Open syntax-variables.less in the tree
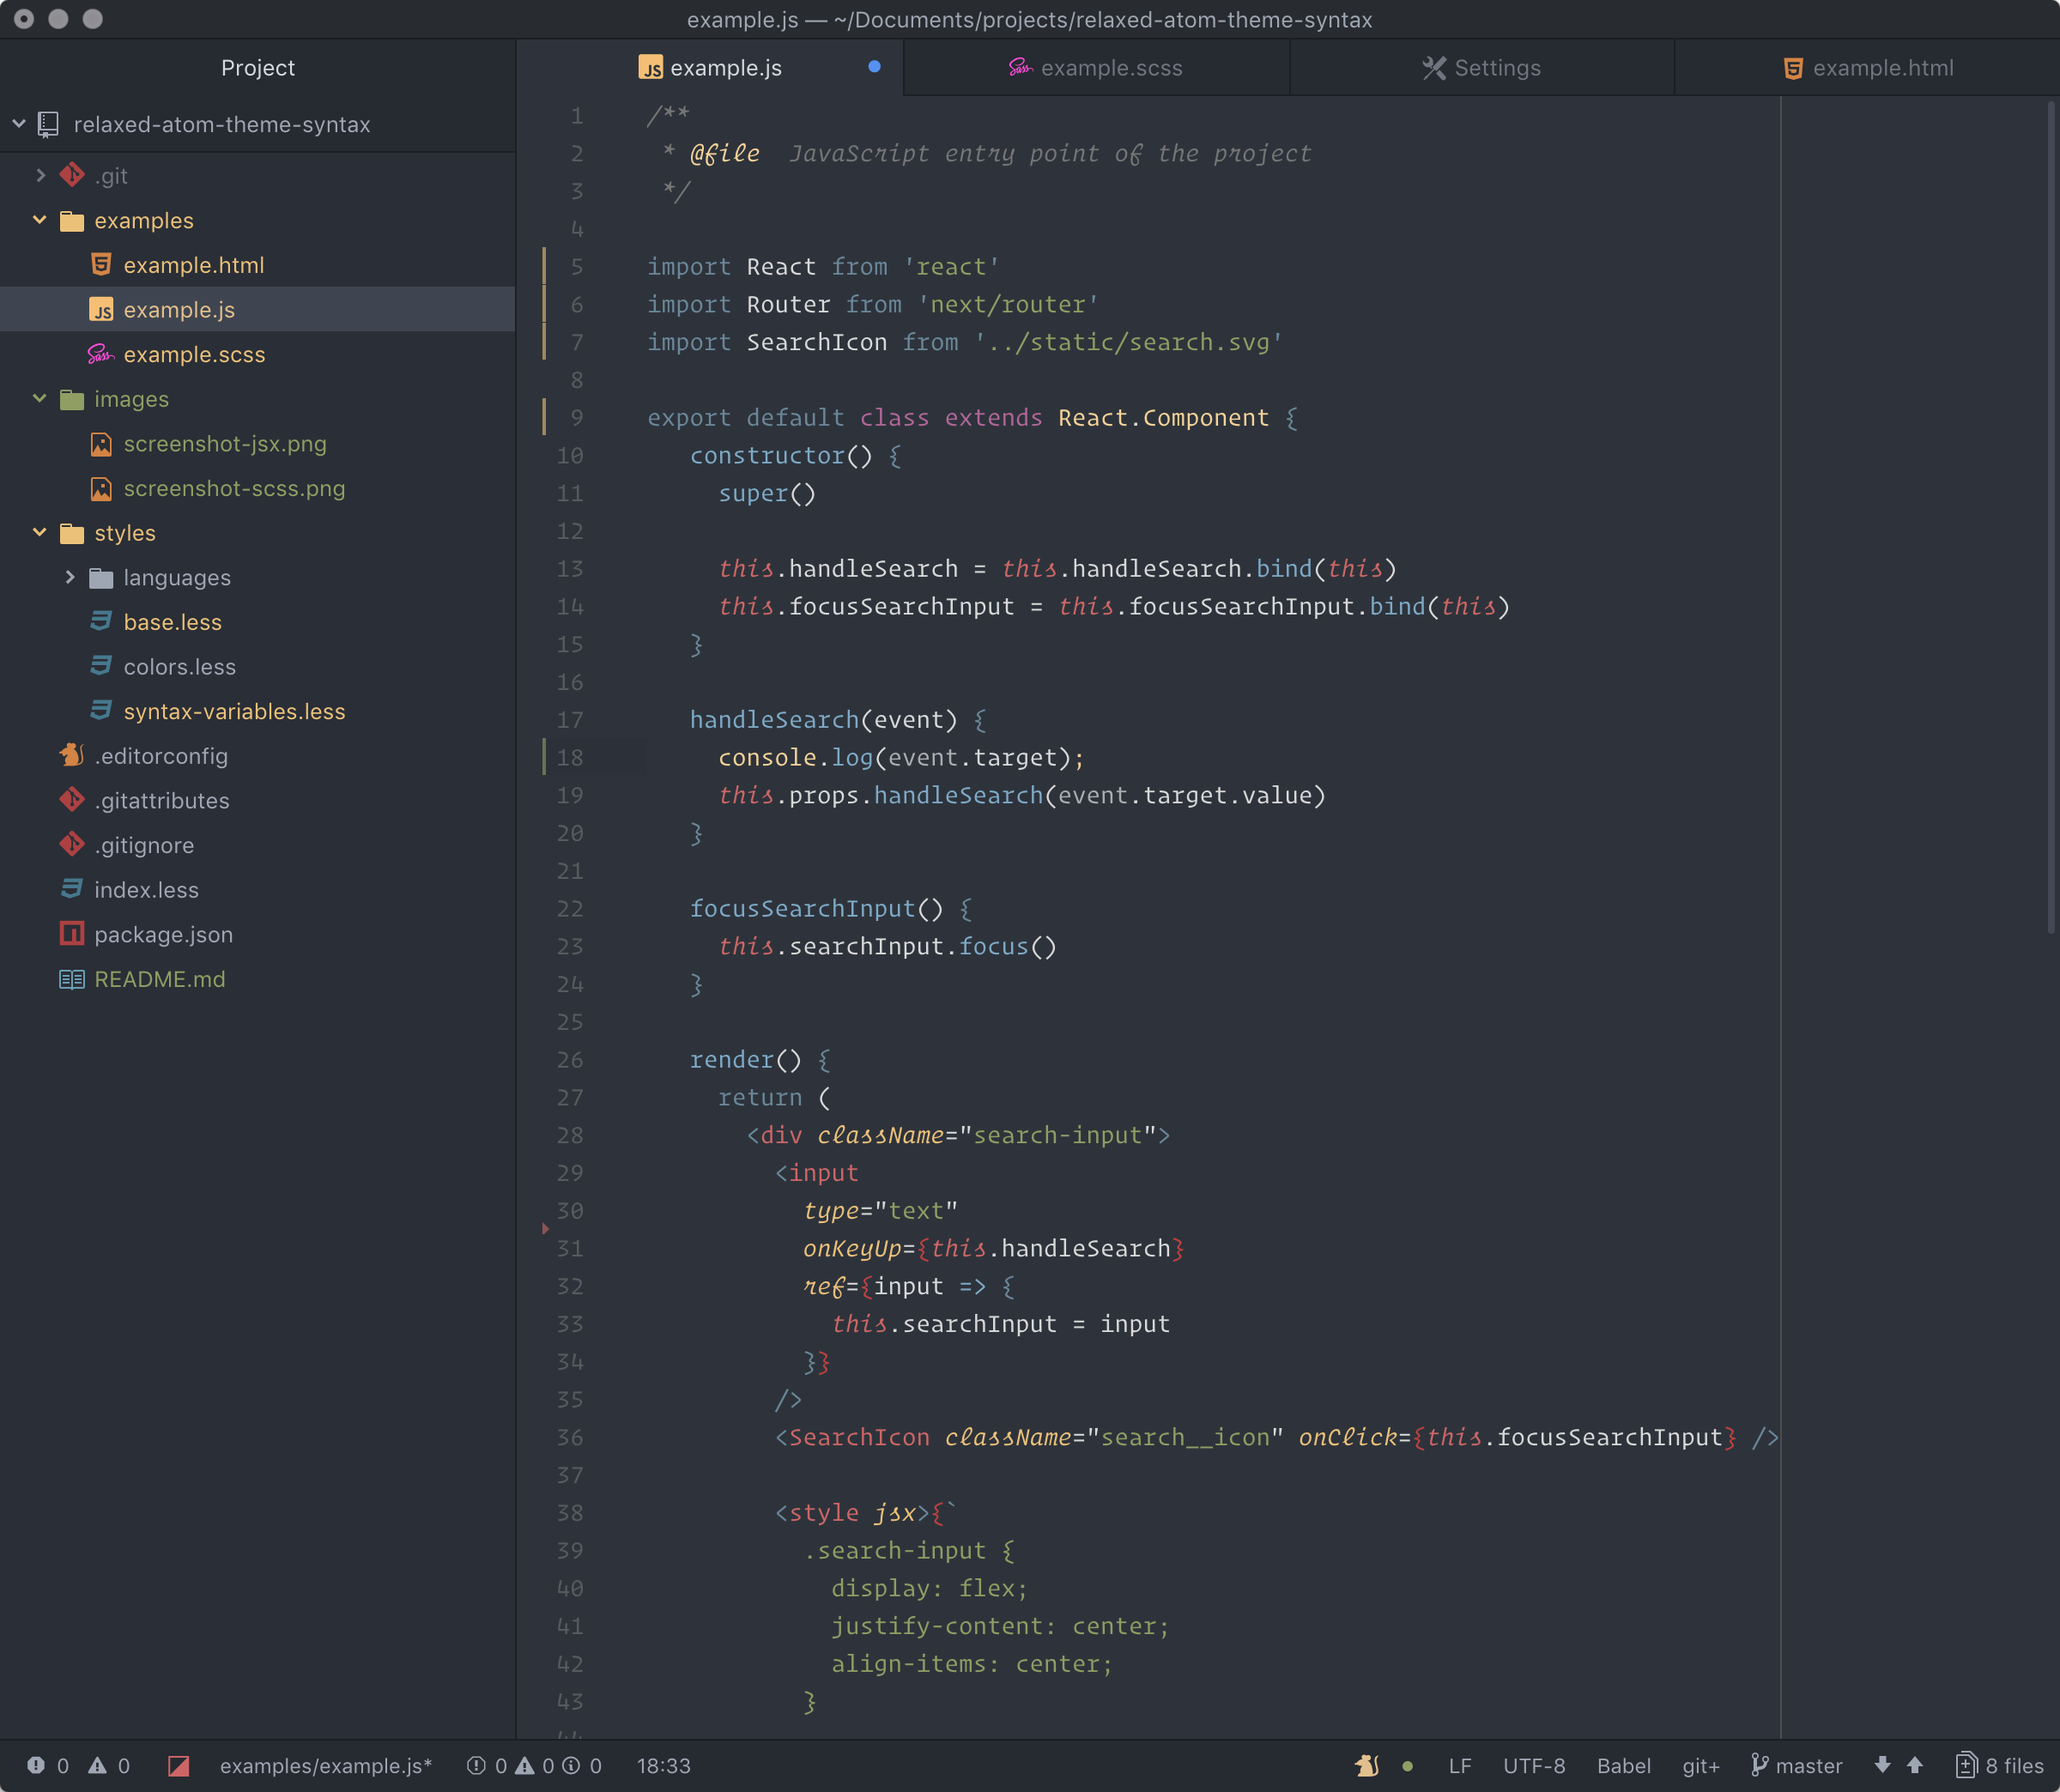This screenshot has height=1792, width=2060. 234,711
